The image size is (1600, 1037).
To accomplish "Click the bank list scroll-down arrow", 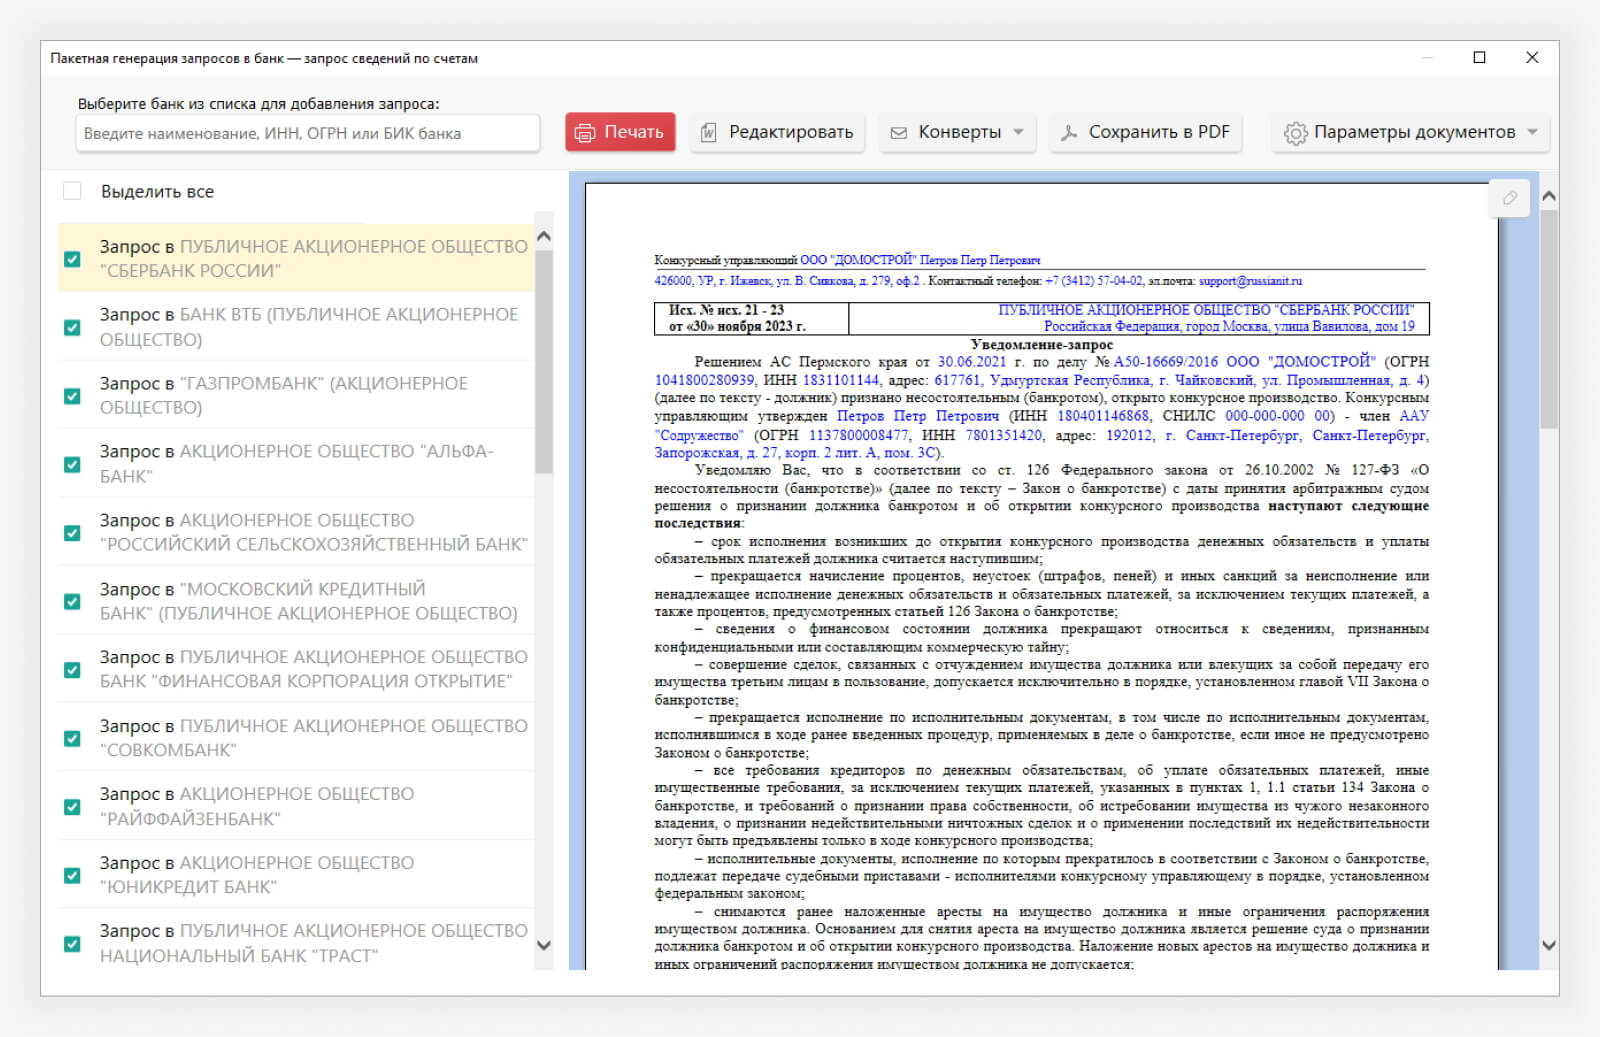I will click(x=544, y=945).
